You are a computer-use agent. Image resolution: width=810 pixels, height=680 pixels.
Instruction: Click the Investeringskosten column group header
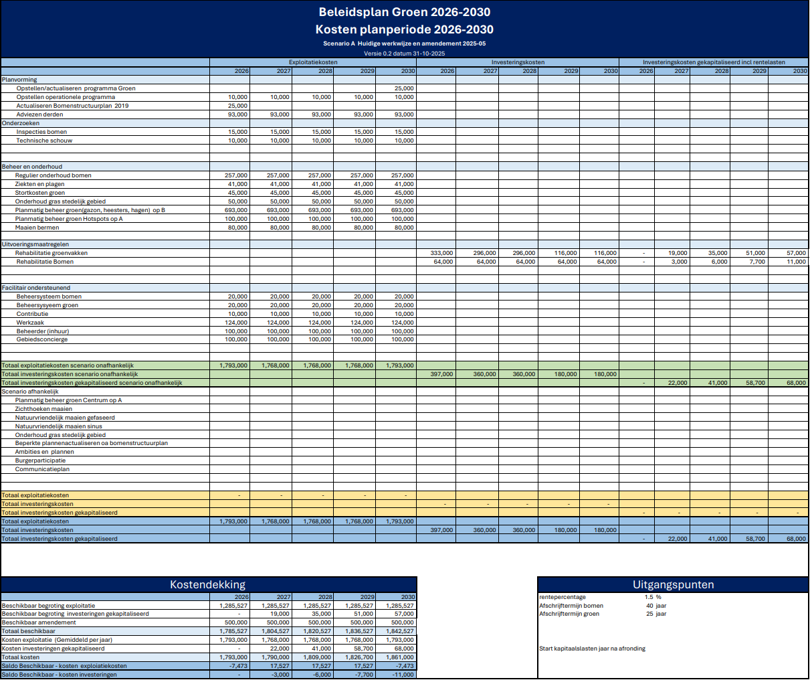(518, 62)
